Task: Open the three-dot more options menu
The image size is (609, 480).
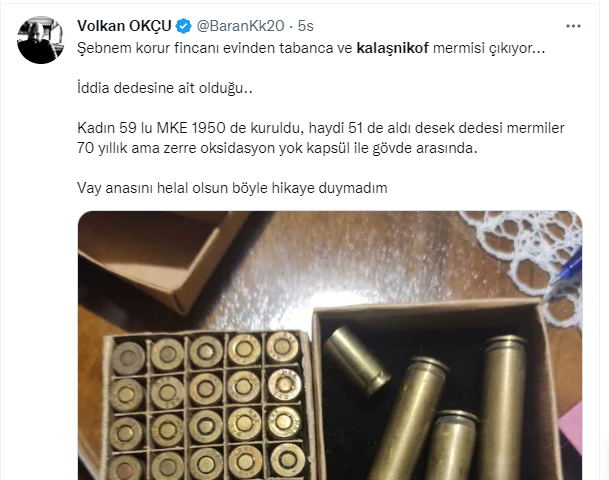Action: [573, 26]
